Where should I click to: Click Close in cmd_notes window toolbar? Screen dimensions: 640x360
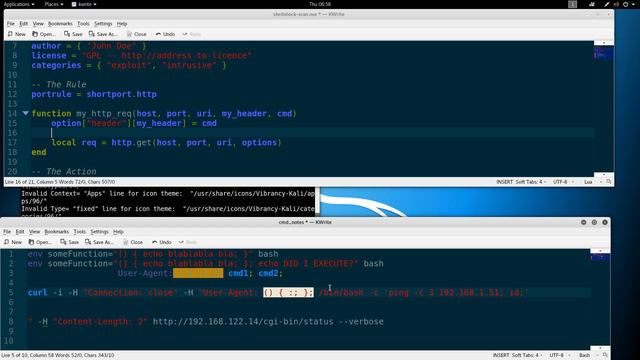(x=133, y=242)
